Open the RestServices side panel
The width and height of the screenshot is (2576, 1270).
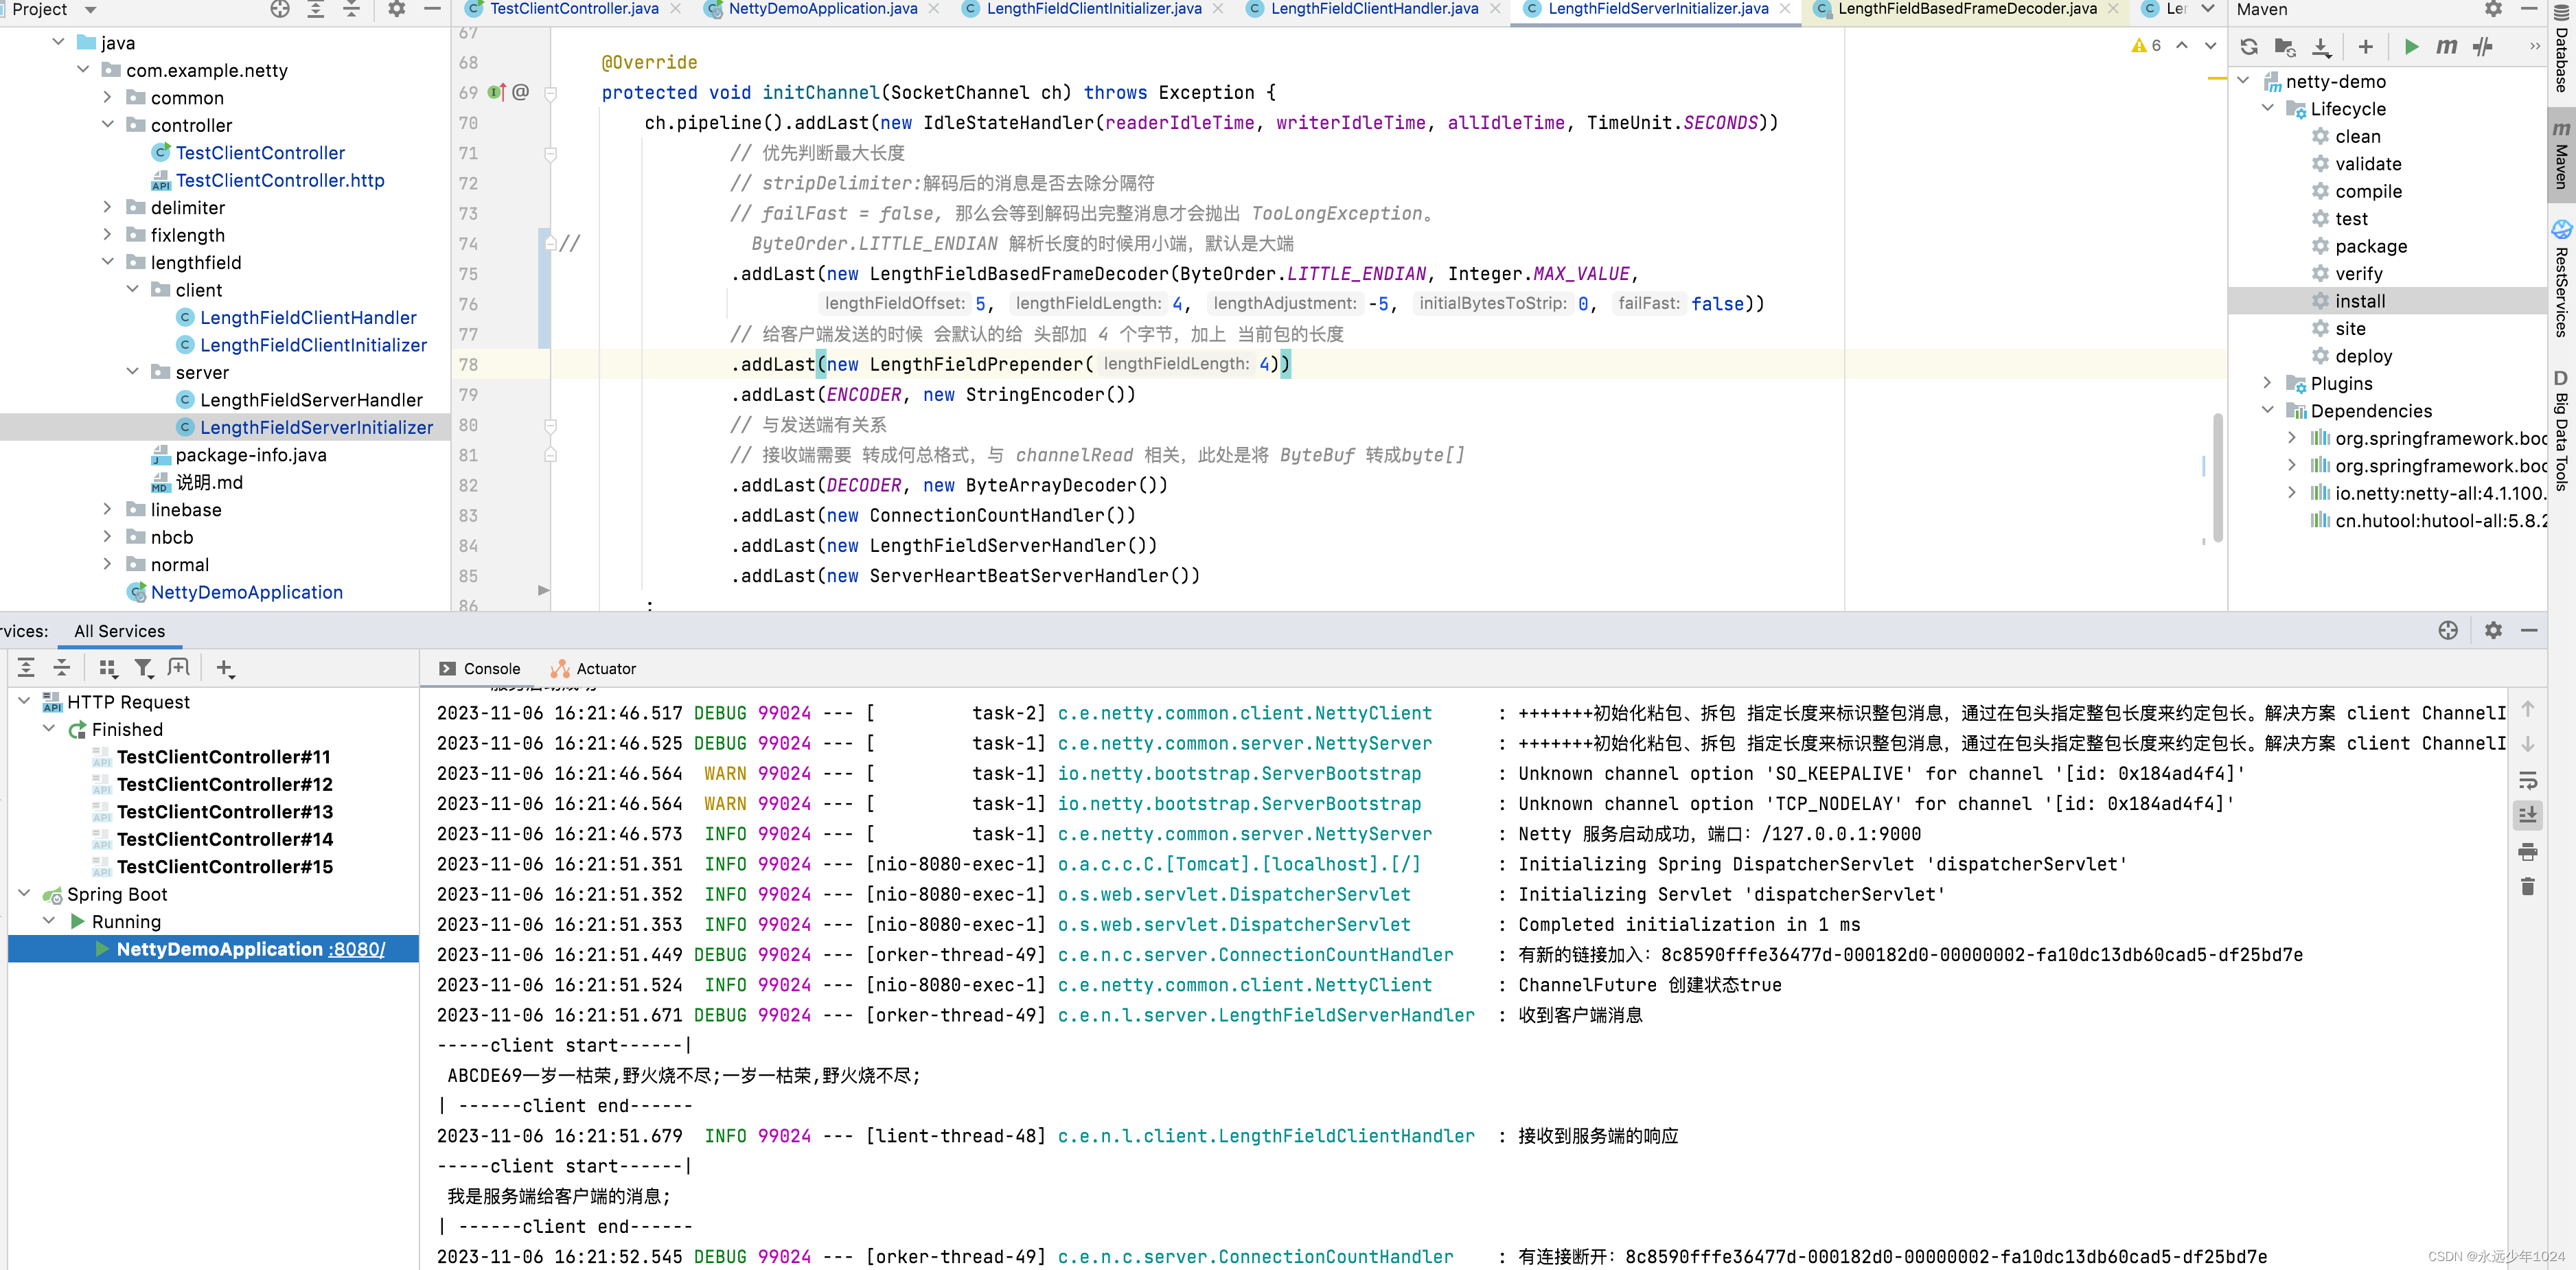click(x=2562, y=280)
